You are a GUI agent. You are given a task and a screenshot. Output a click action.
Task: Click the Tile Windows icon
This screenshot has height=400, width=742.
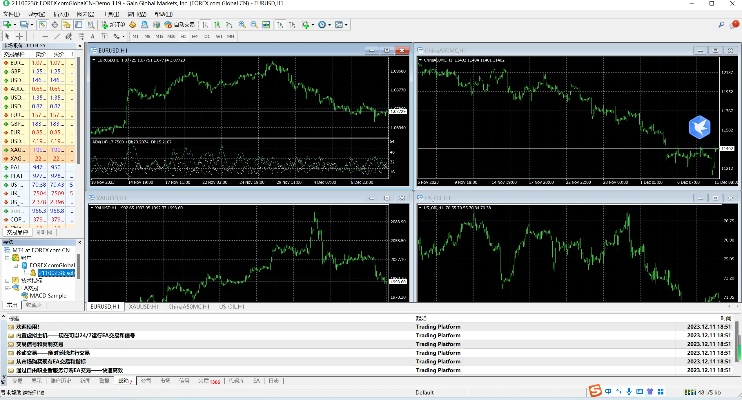pyautogui.click(x=268, y=24)
